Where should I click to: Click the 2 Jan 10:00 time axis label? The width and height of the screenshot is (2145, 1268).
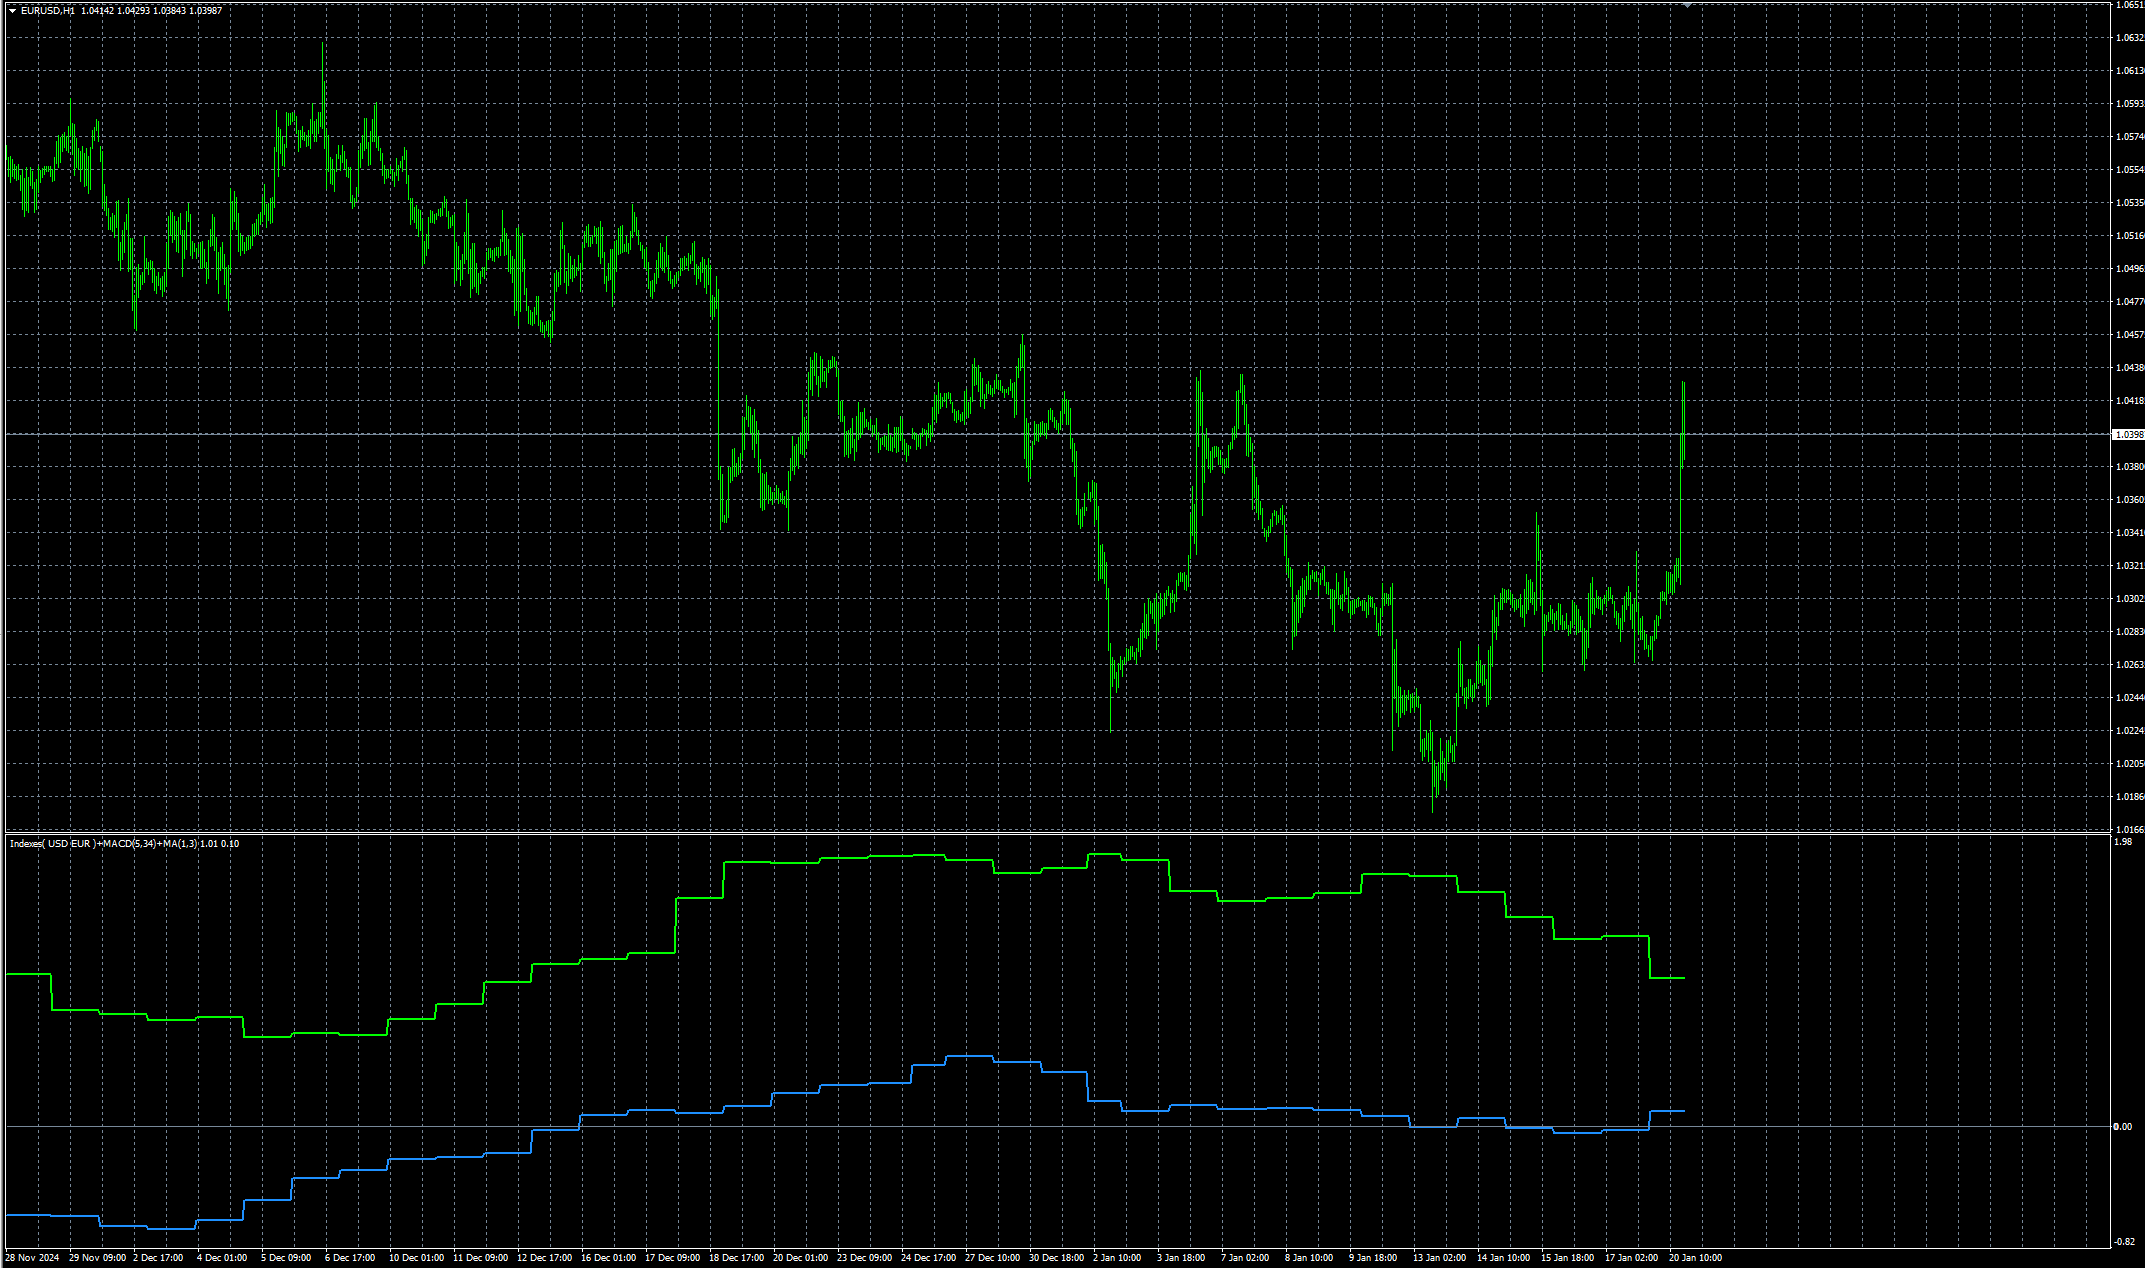point(1117,1258)
